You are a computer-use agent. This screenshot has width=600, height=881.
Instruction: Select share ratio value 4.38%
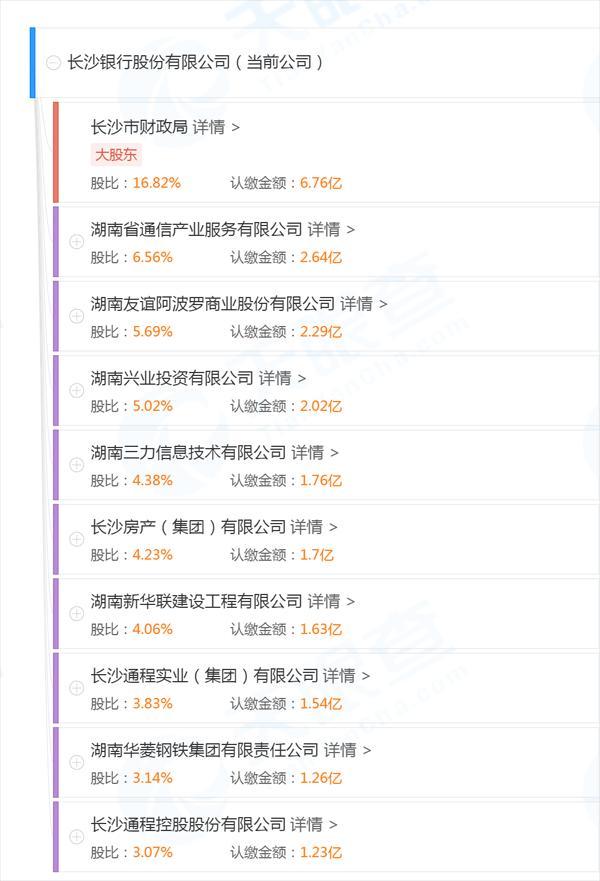click(153, 481)
